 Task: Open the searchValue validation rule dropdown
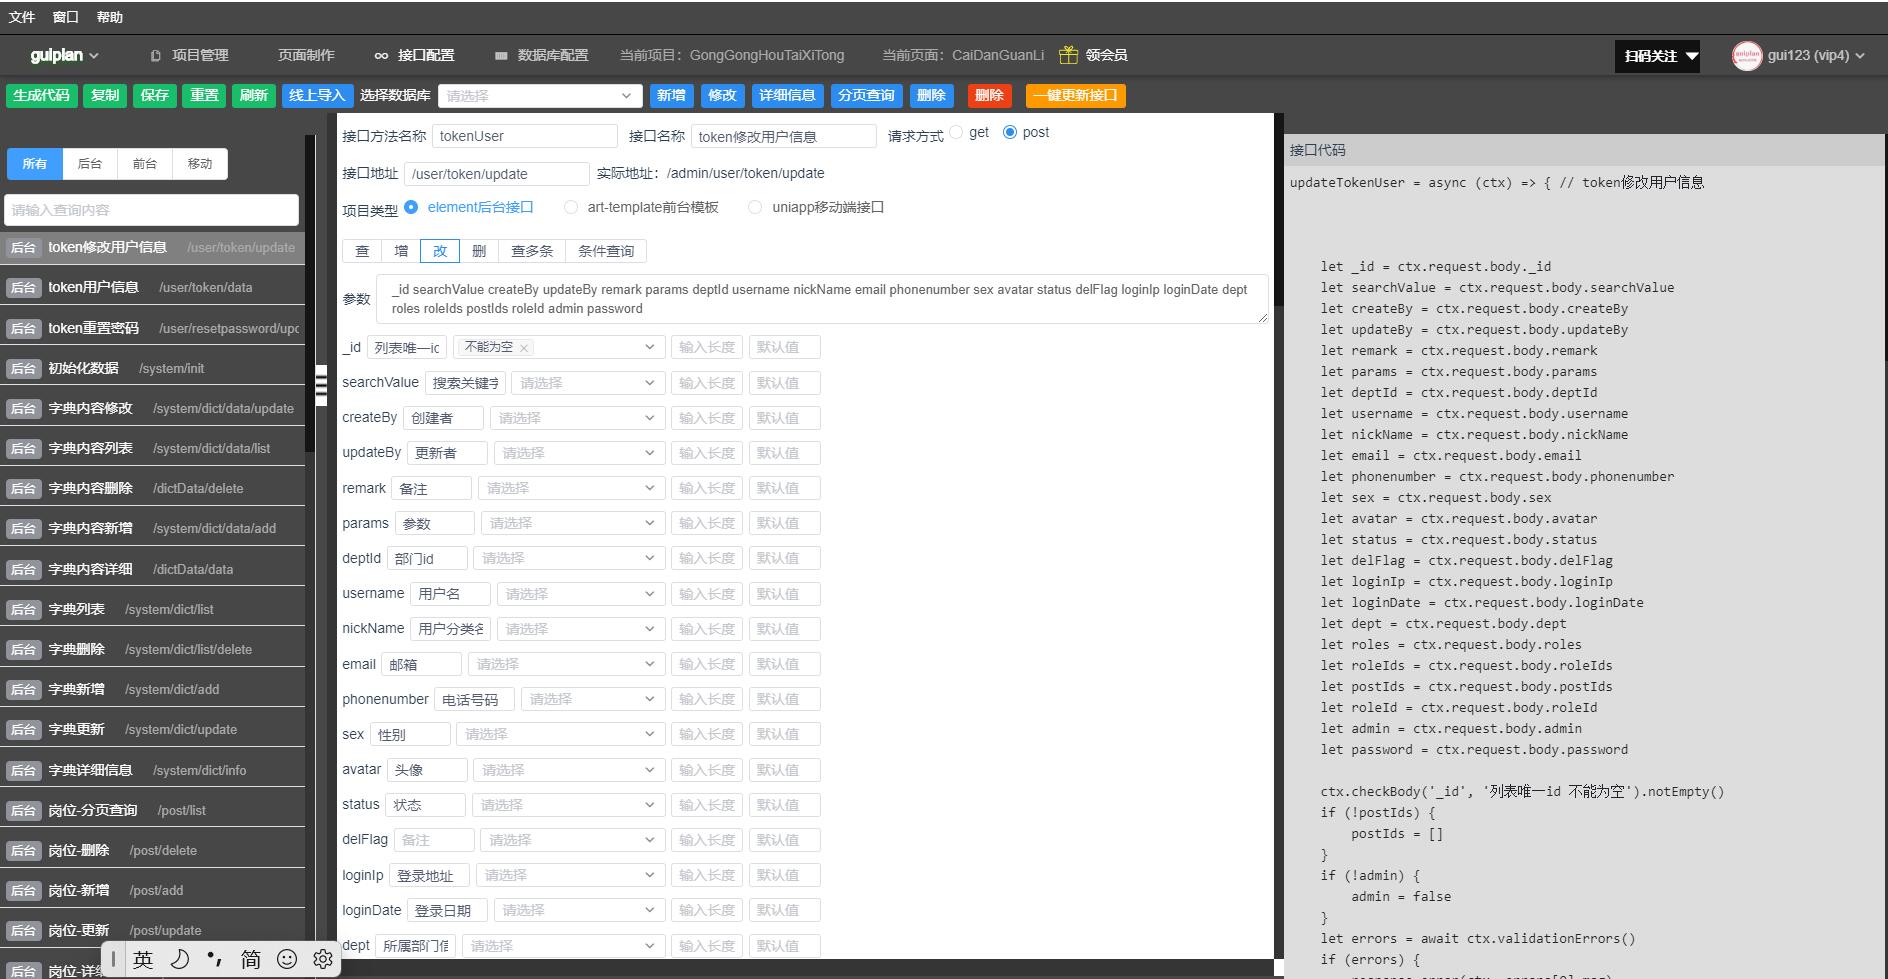(587, 383)
